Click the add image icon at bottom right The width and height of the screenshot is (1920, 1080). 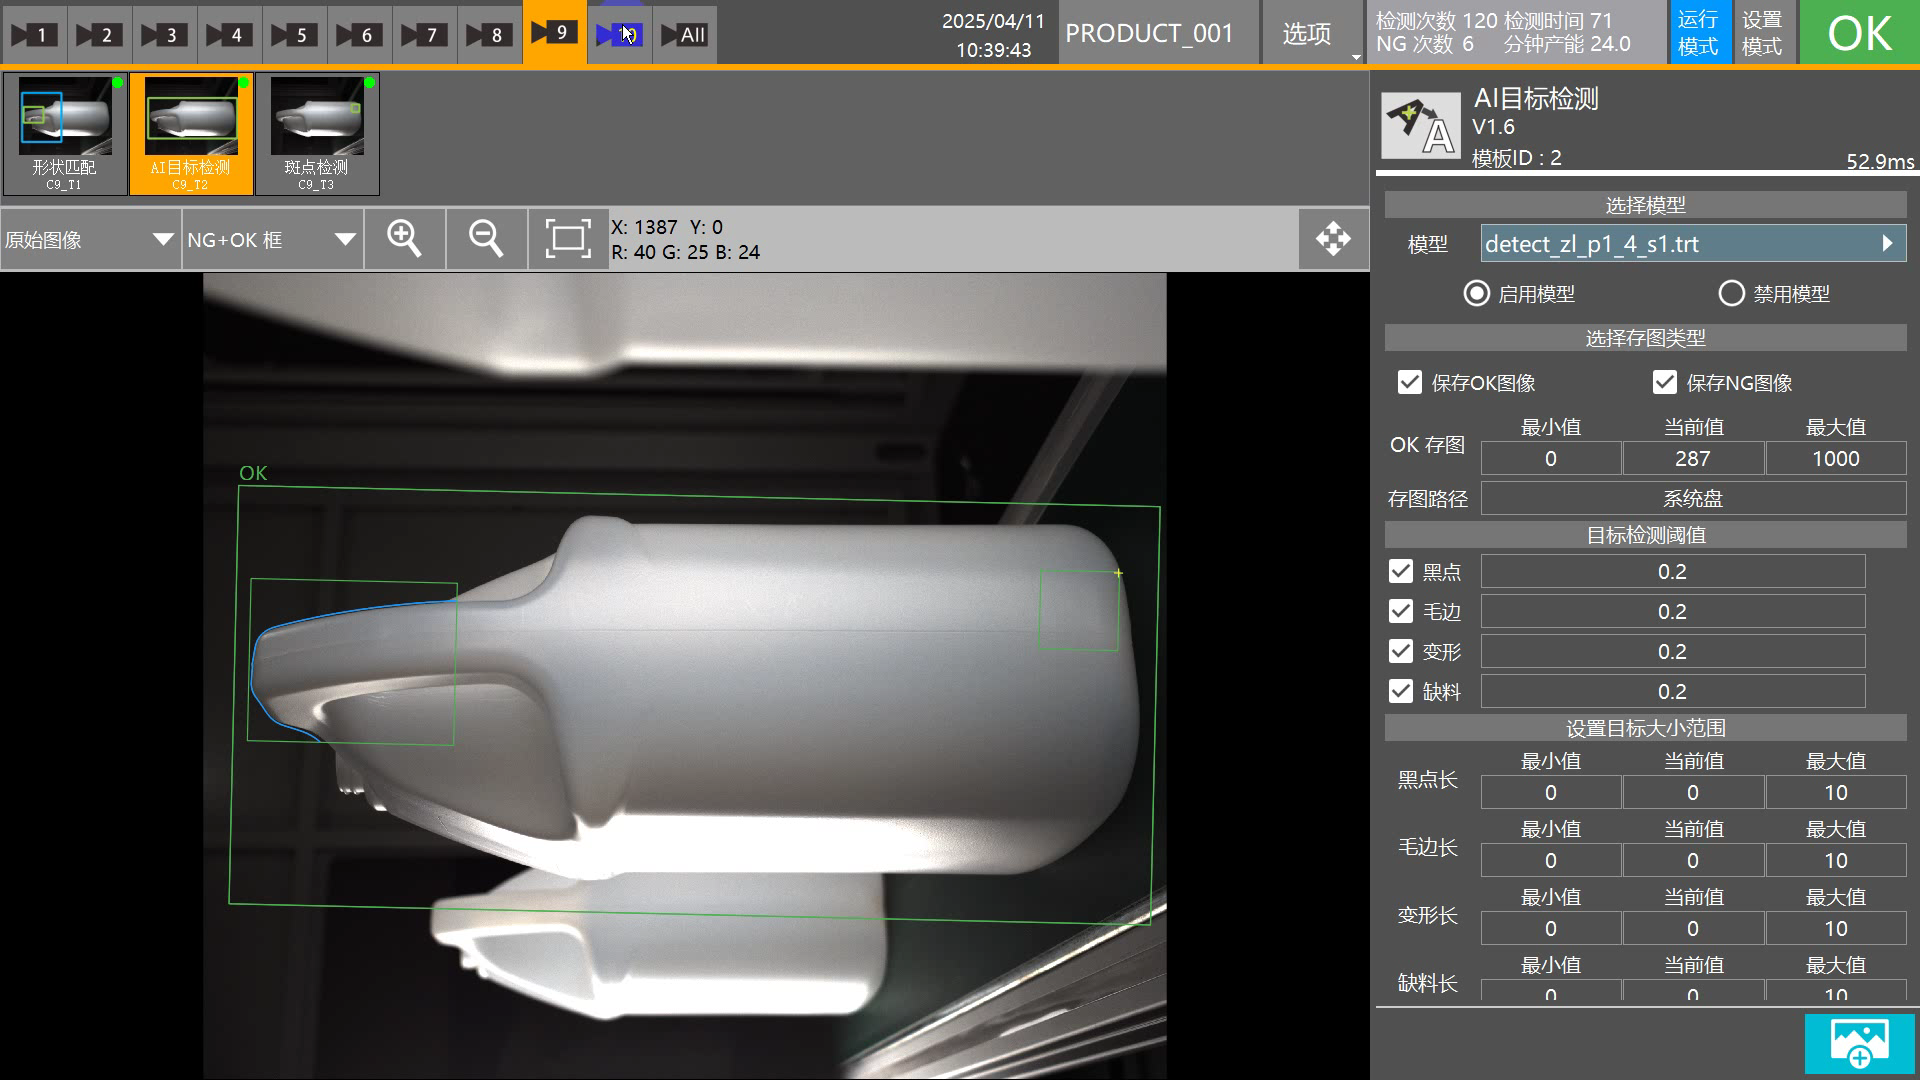[x=1859, y=1044]
